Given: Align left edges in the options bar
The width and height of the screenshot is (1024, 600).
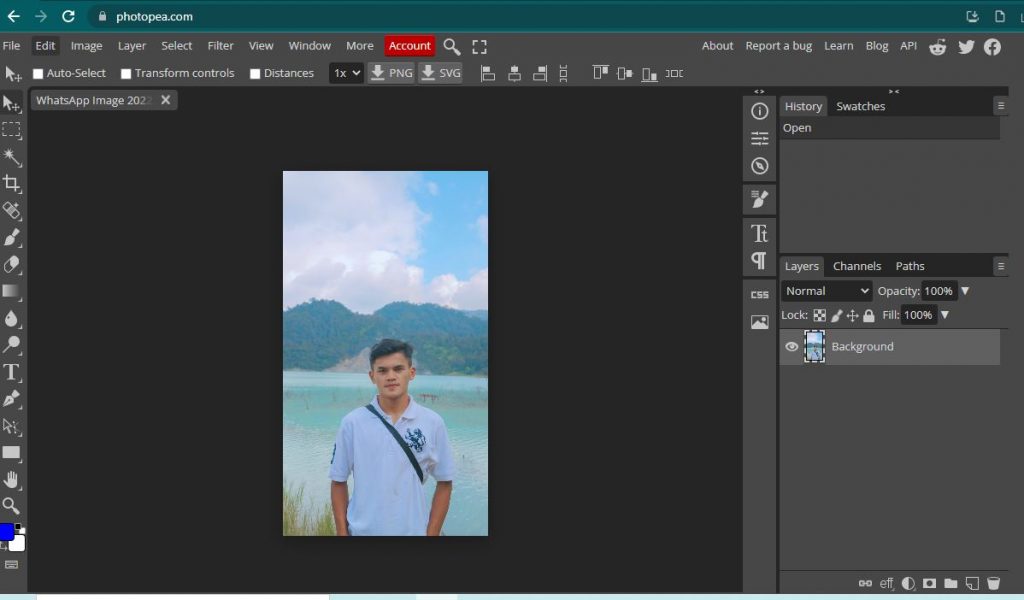Looking at the screenshot, I should click(x=488, y=73).
